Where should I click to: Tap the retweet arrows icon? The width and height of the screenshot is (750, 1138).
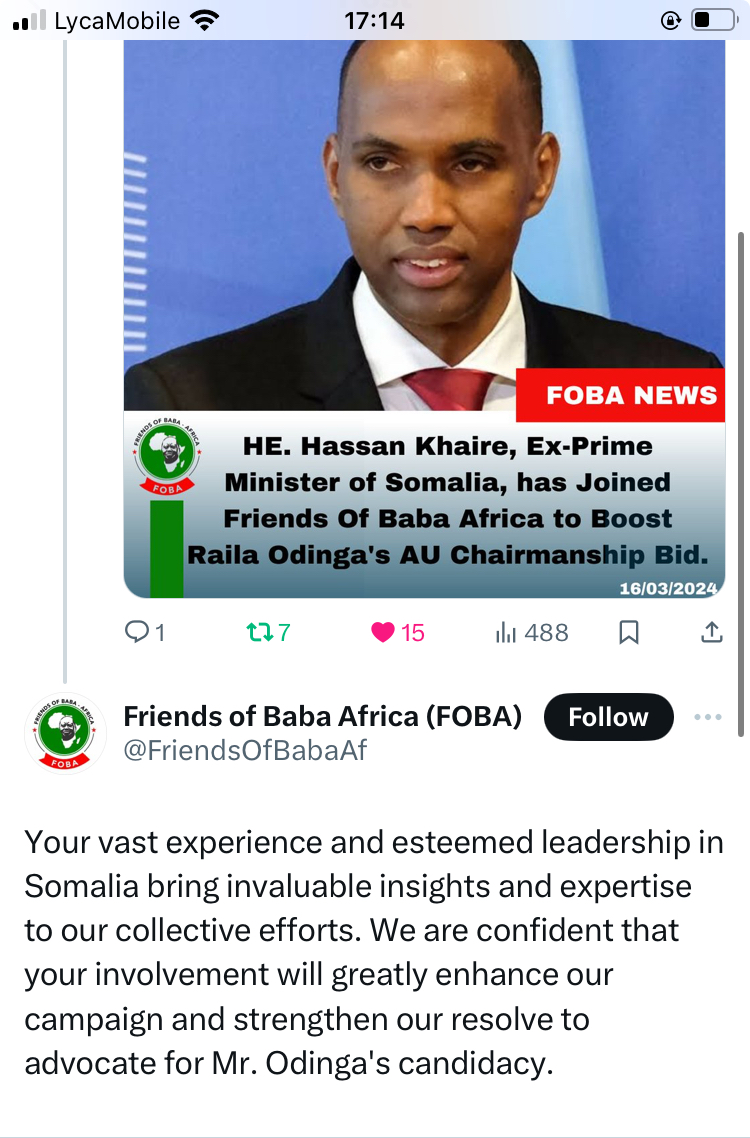click(x=260, y=632)
